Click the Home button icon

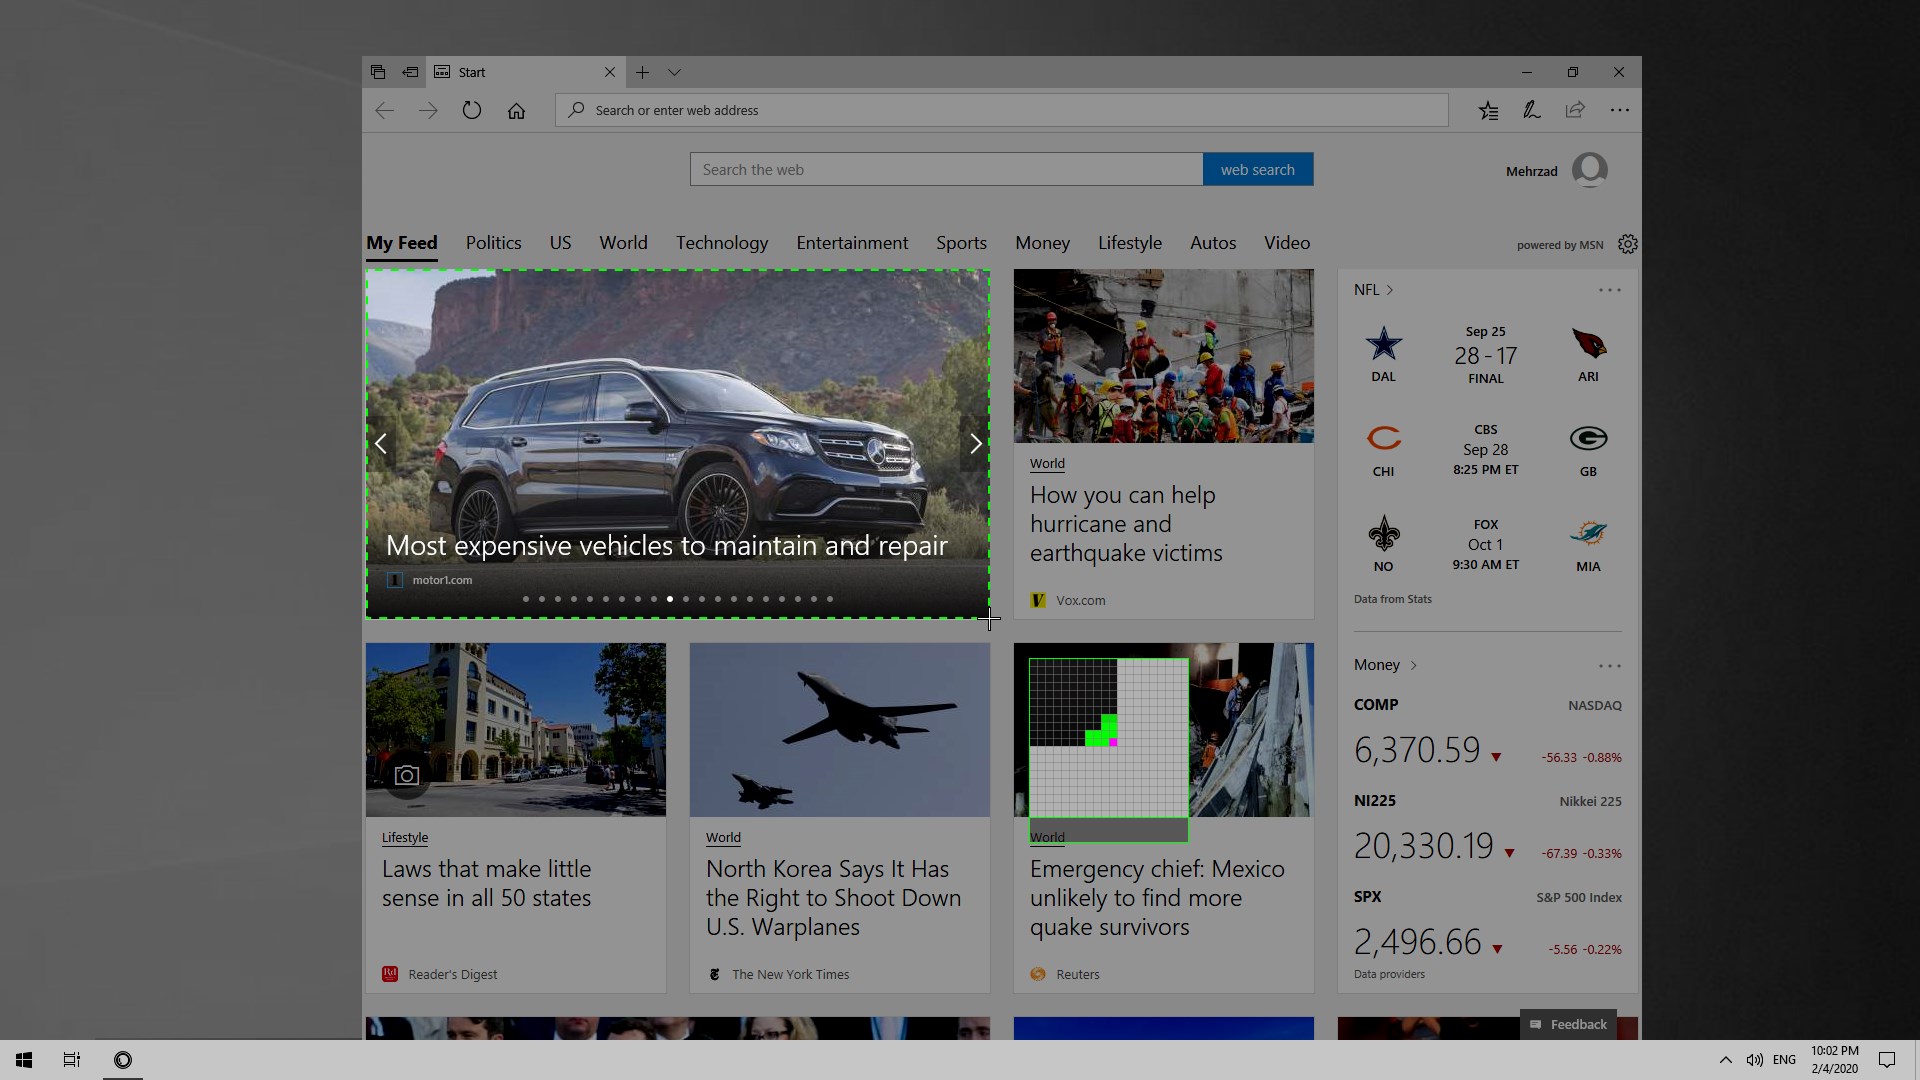[x=516, y=111]
